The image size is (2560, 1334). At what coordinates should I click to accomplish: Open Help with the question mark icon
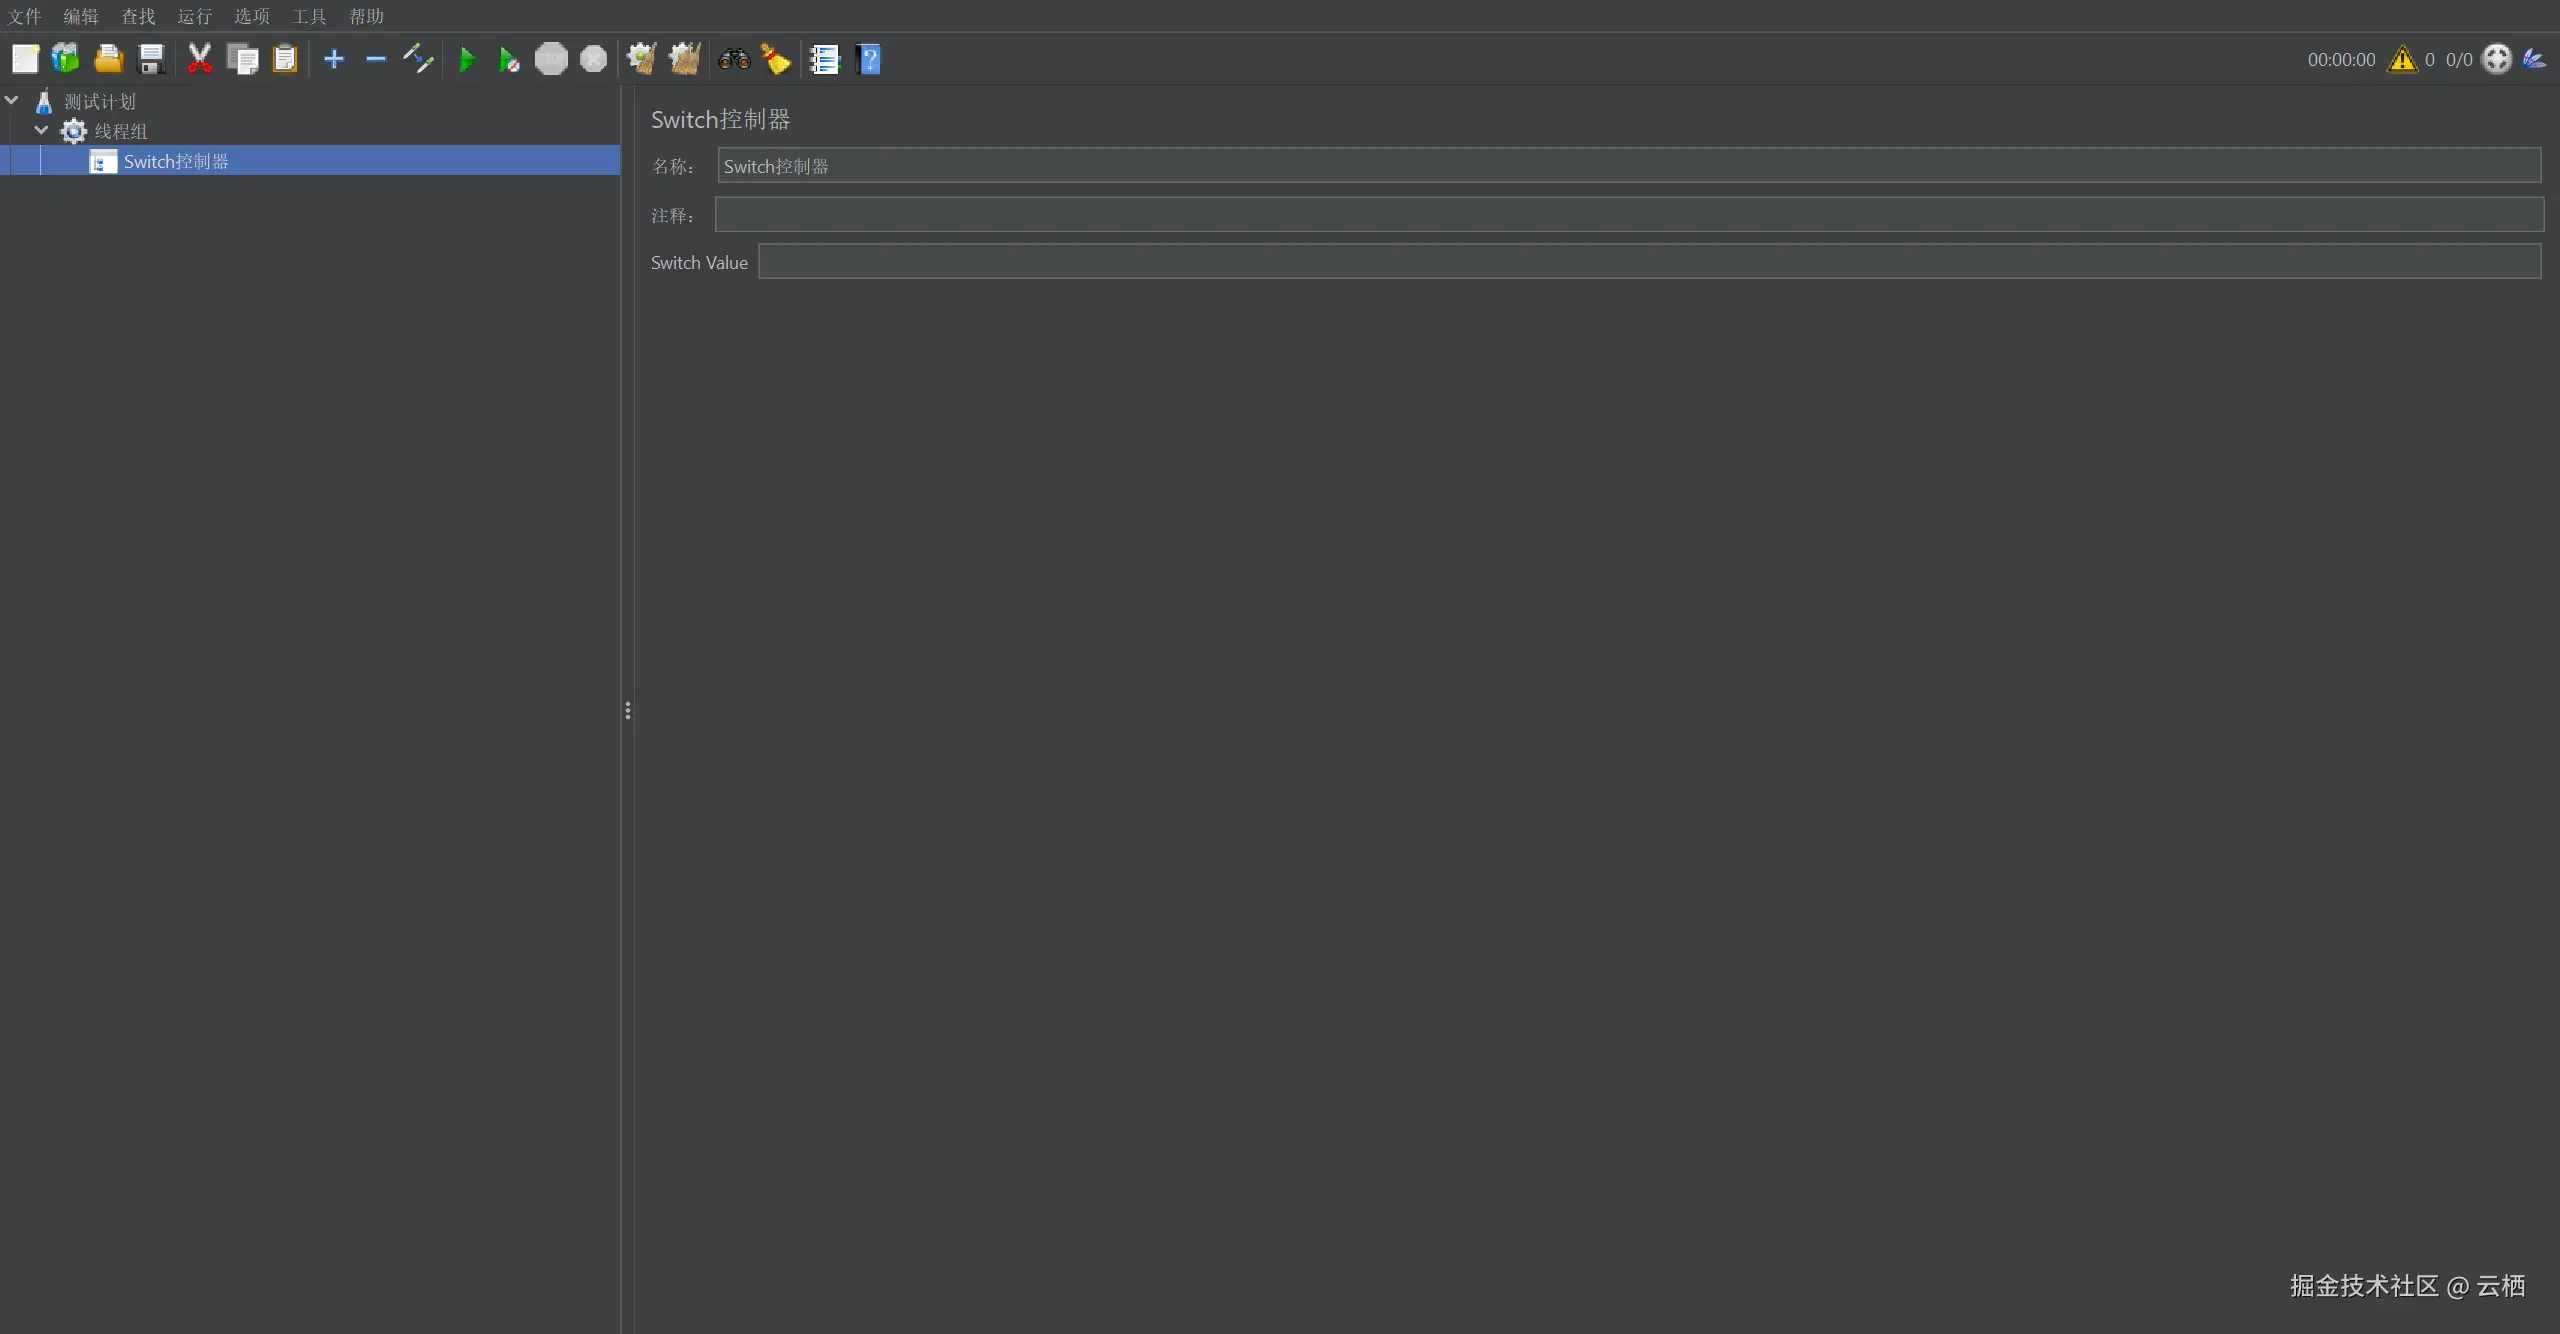tap(868, 59)
